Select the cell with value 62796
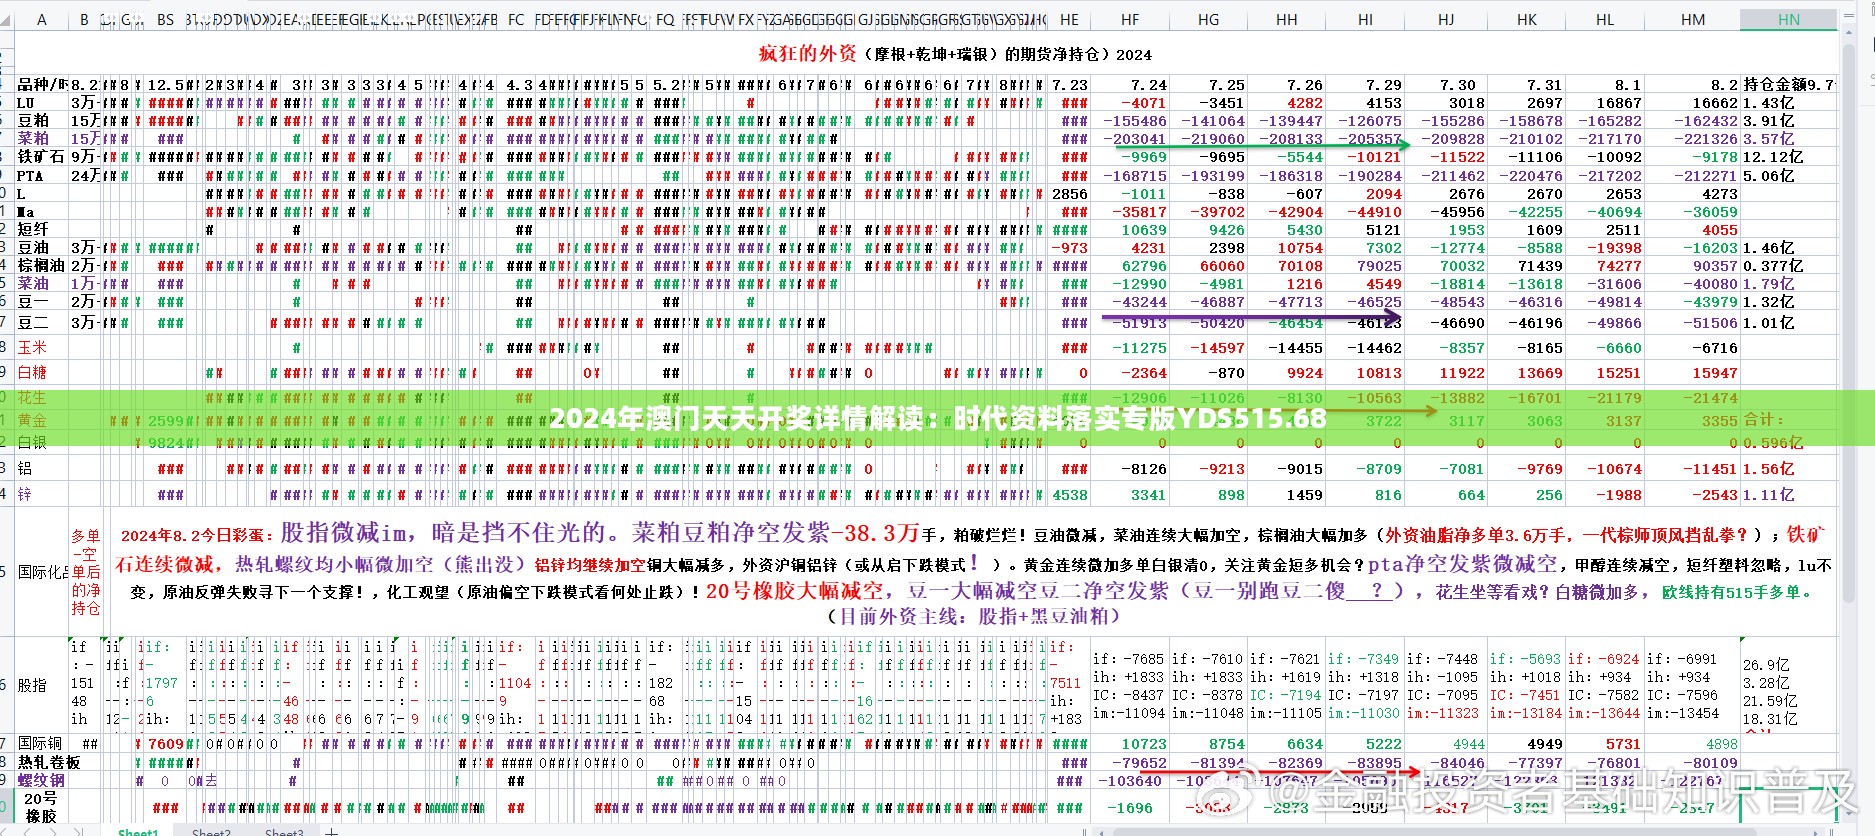 click(x=1130, y=266)
